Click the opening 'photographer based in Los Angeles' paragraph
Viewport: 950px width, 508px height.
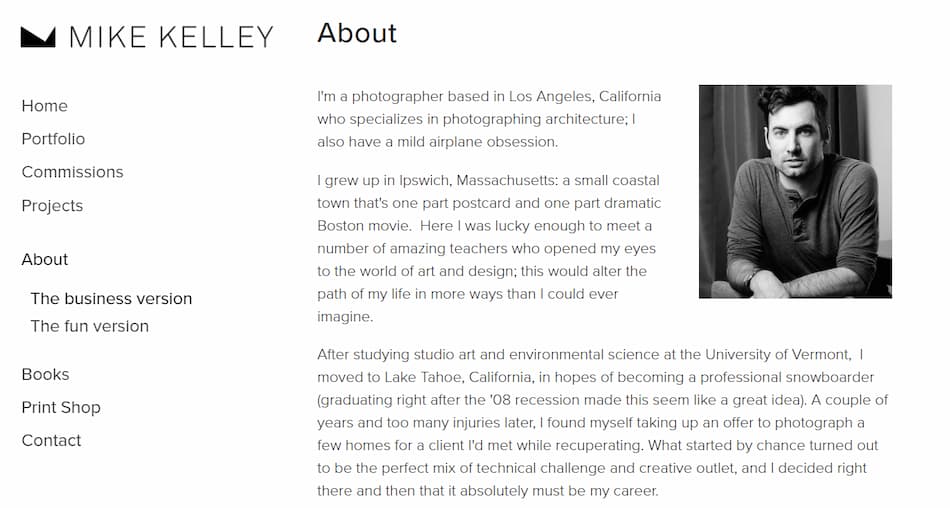pyautogui.click(x=489, y=119)
